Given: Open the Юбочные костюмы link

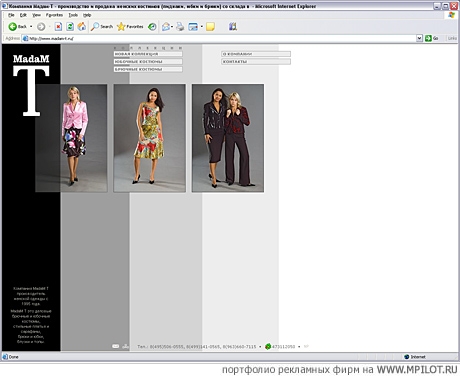Looking at the screenshot, I should (148, 62).
